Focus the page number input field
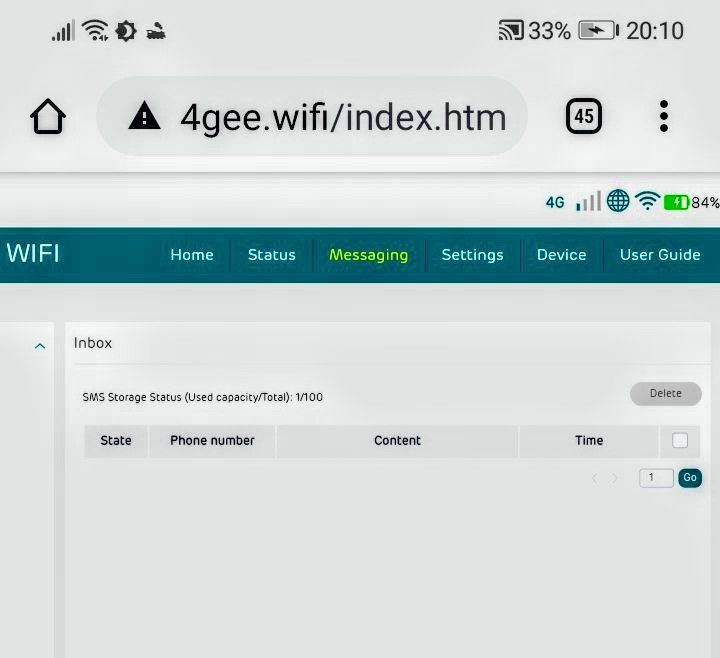The image size is (720, 658). 656,478
